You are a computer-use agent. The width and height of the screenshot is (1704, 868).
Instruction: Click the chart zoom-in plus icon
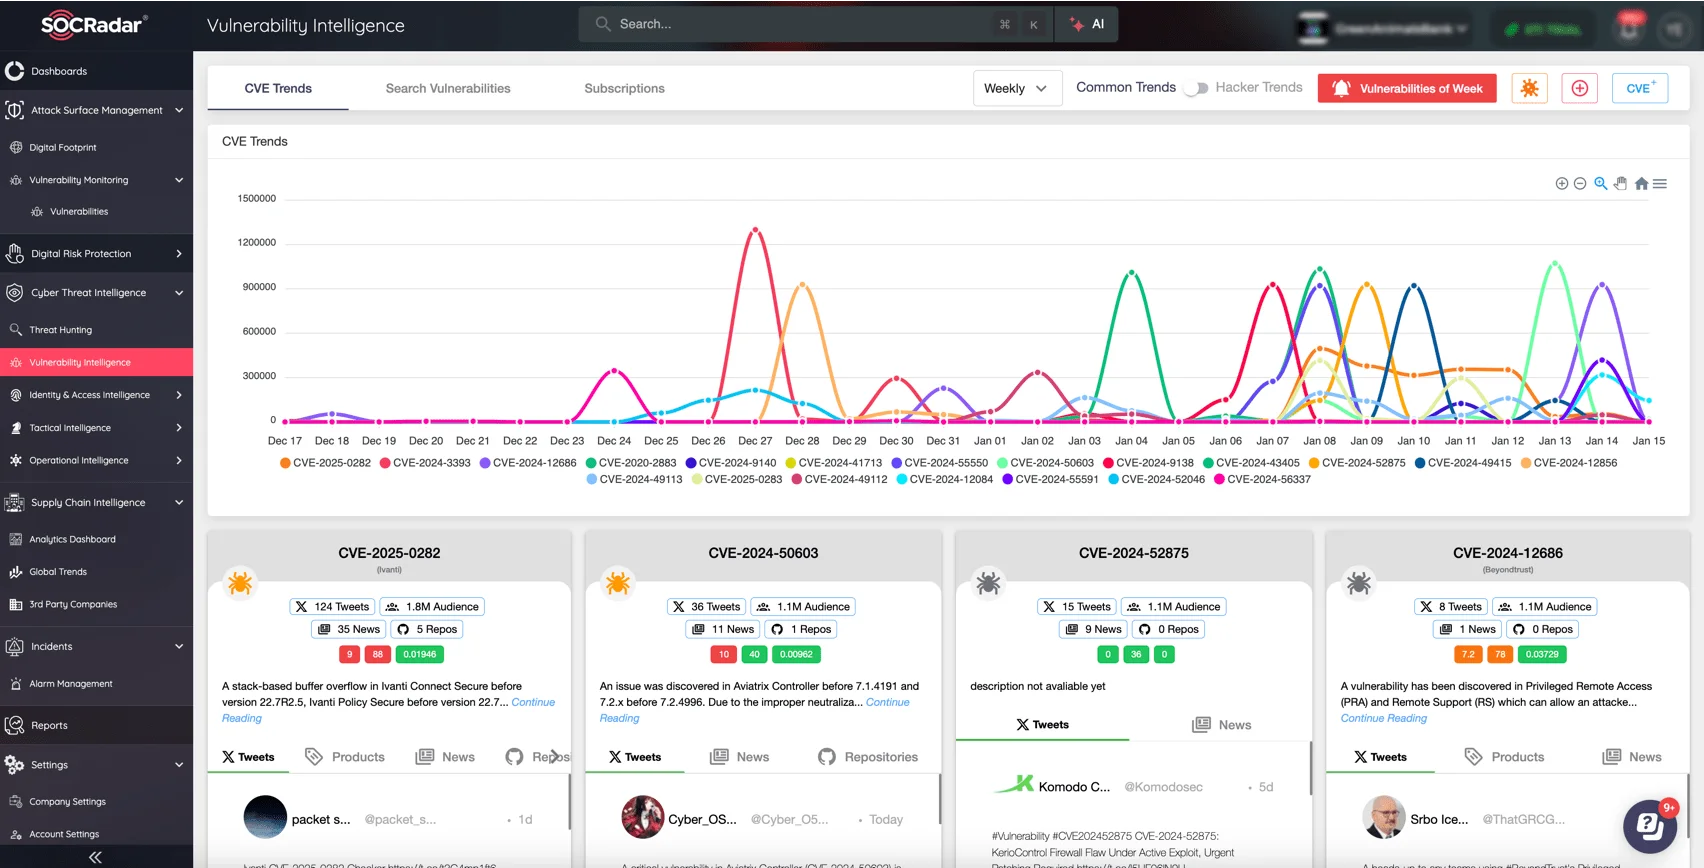tap(1561, 184)
